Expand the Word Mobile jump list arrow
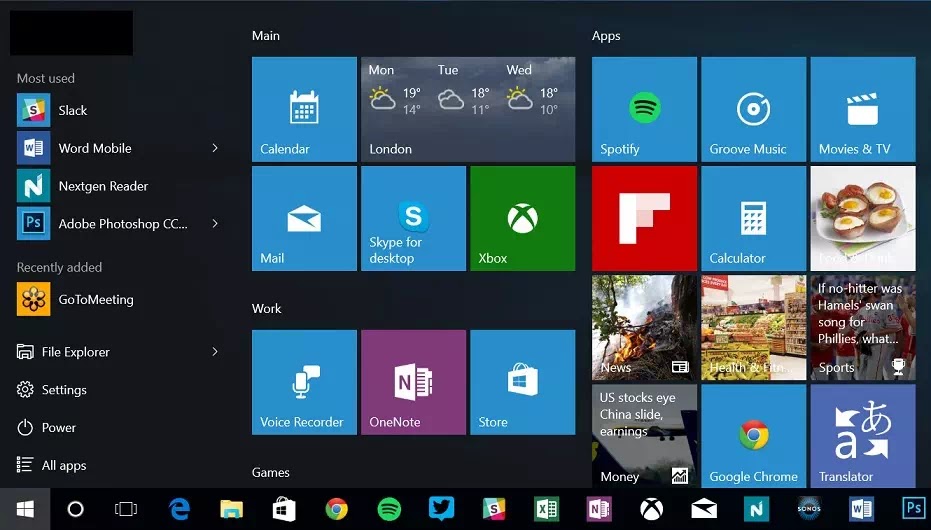 pyautogui.click(x=215, y=148)
